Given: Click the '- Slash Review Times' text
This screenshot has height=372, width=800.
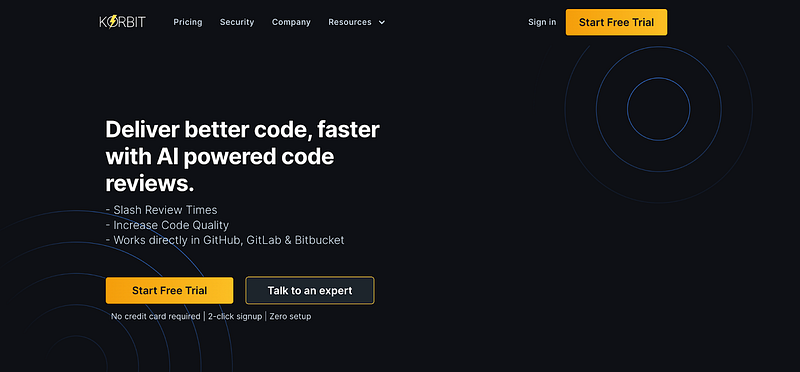Looking at the screenshot, I should pyautogui.click(x=161, y=210).
